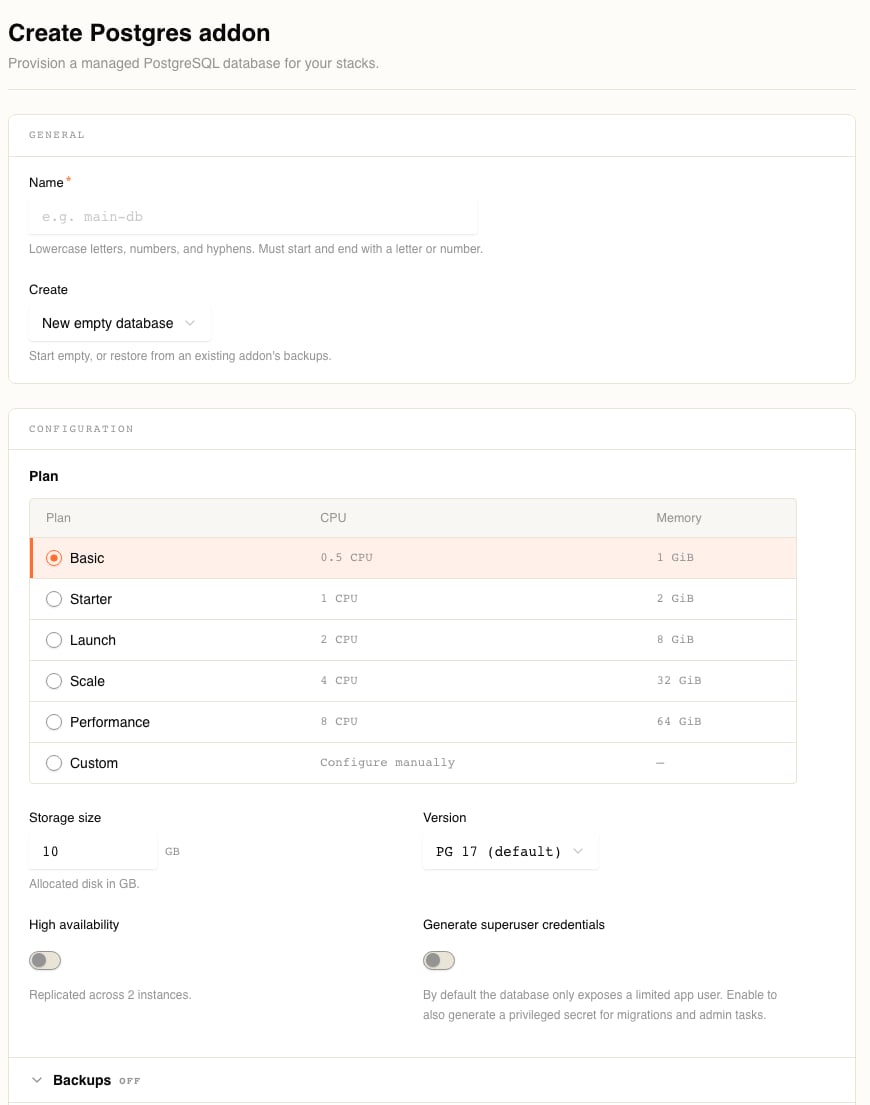This screenshot has width=870, height=1105.
Task: Click the 'Configure manually' text in Custom row
Action: [387, 763]
